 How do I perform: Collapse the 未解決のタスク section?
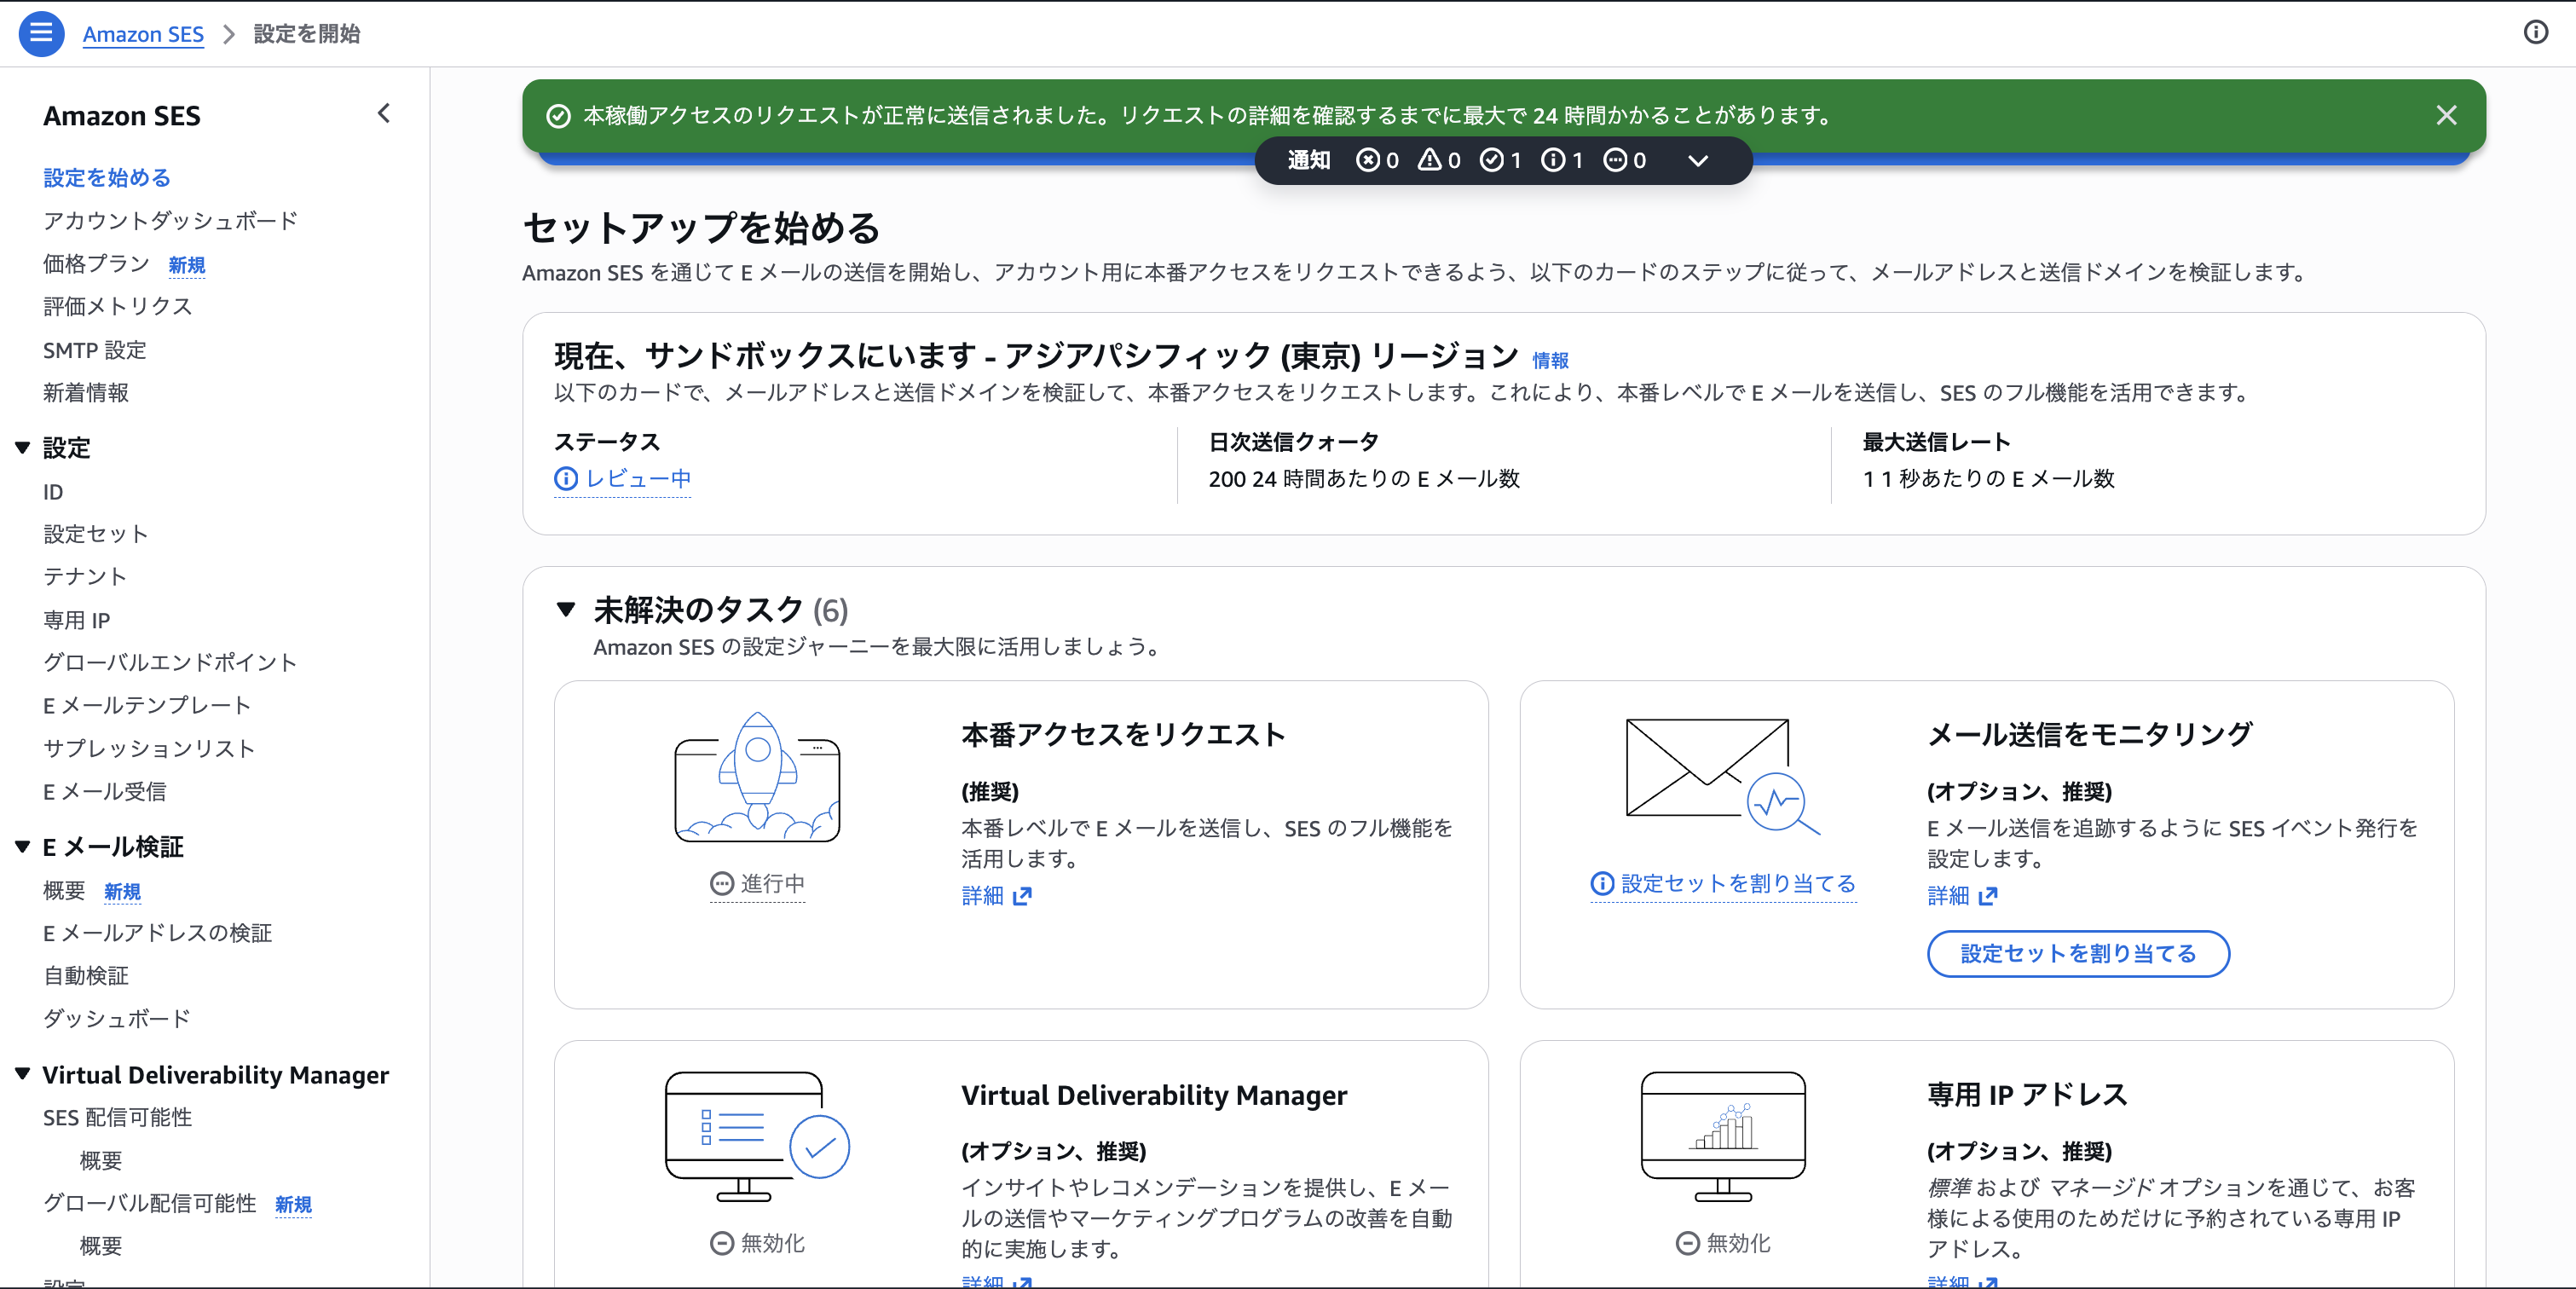(x=566, y=609)
